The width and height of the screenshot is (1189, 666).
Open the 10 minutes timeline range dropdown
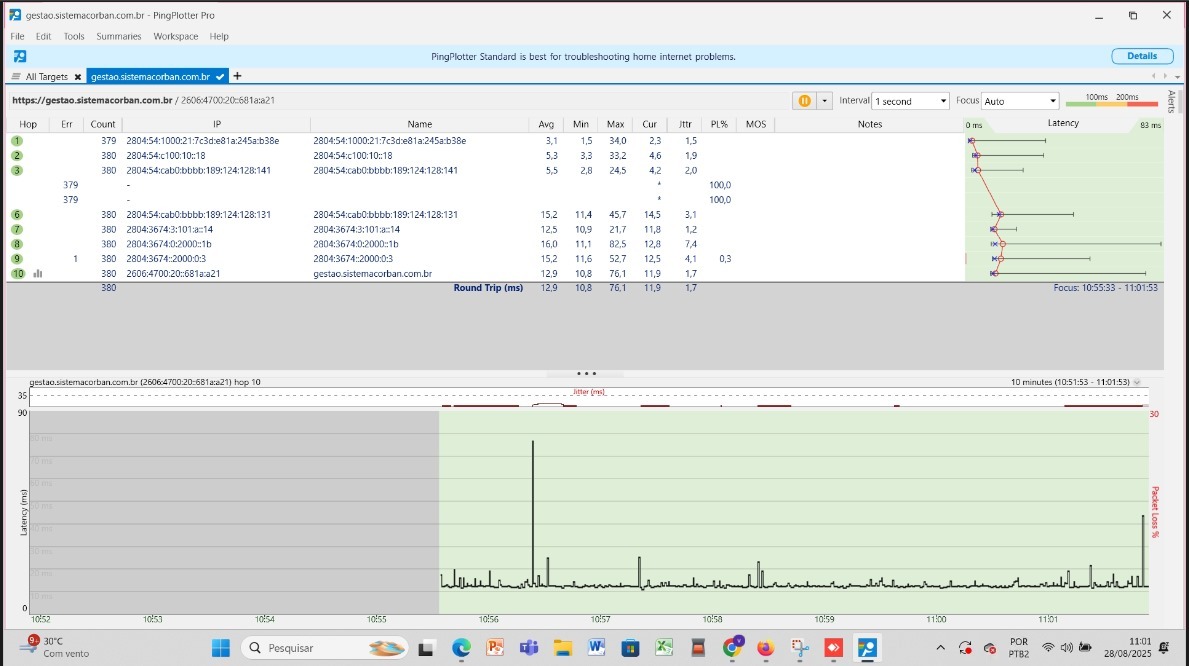click(1136, 383)
